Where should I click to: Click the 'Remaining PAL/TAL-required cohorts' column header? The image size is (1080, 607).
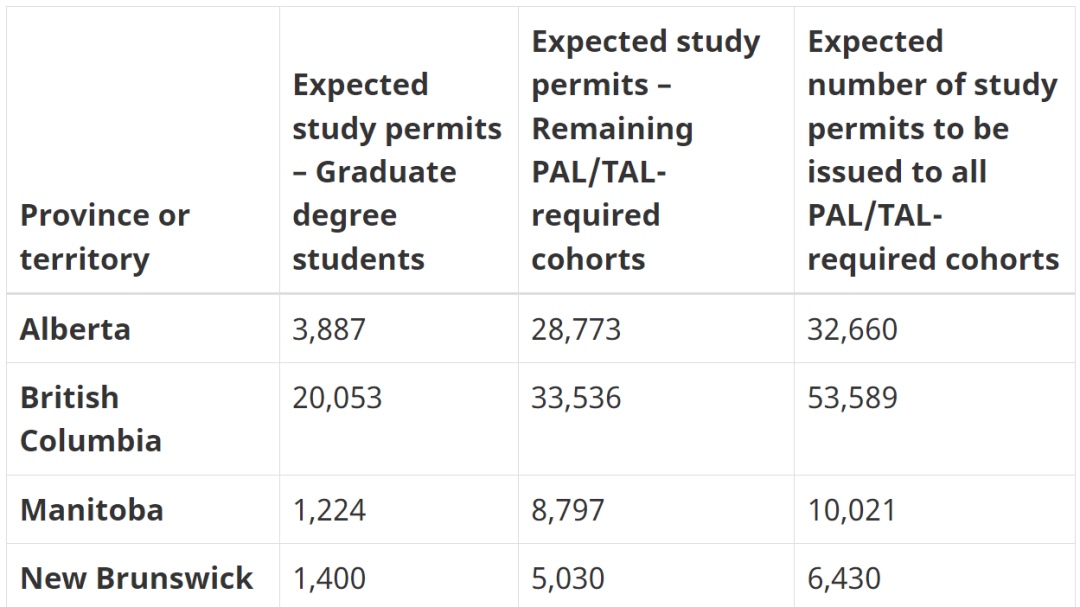coord(646,150)
